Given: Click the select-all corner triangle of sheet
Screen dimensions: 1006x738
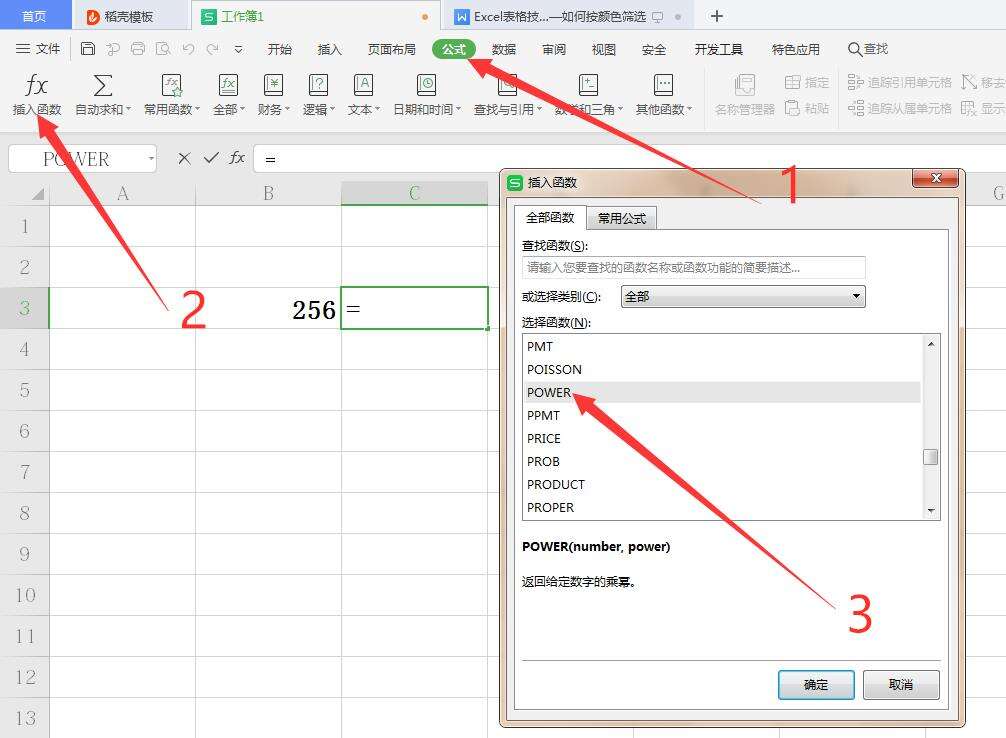Looking at the screenshot, I should point(37,193).
